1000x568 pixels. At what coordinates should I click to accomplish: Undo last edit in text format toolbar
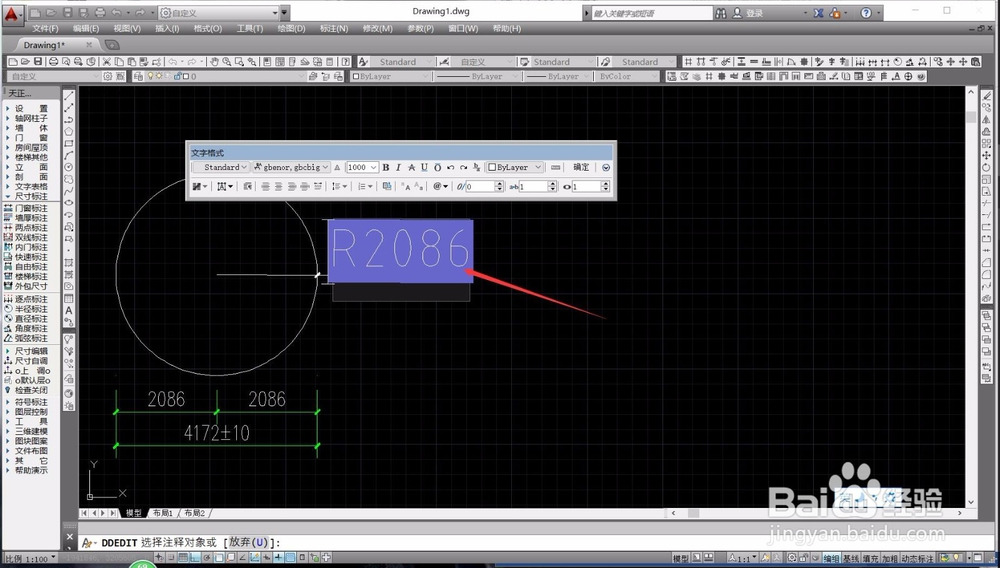tap(450, 167)
